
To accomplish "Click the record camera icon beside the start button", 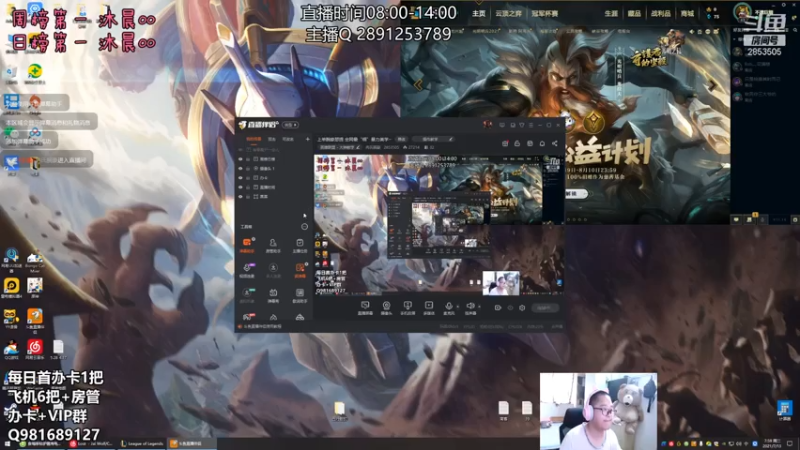I will tap(498, 308).
